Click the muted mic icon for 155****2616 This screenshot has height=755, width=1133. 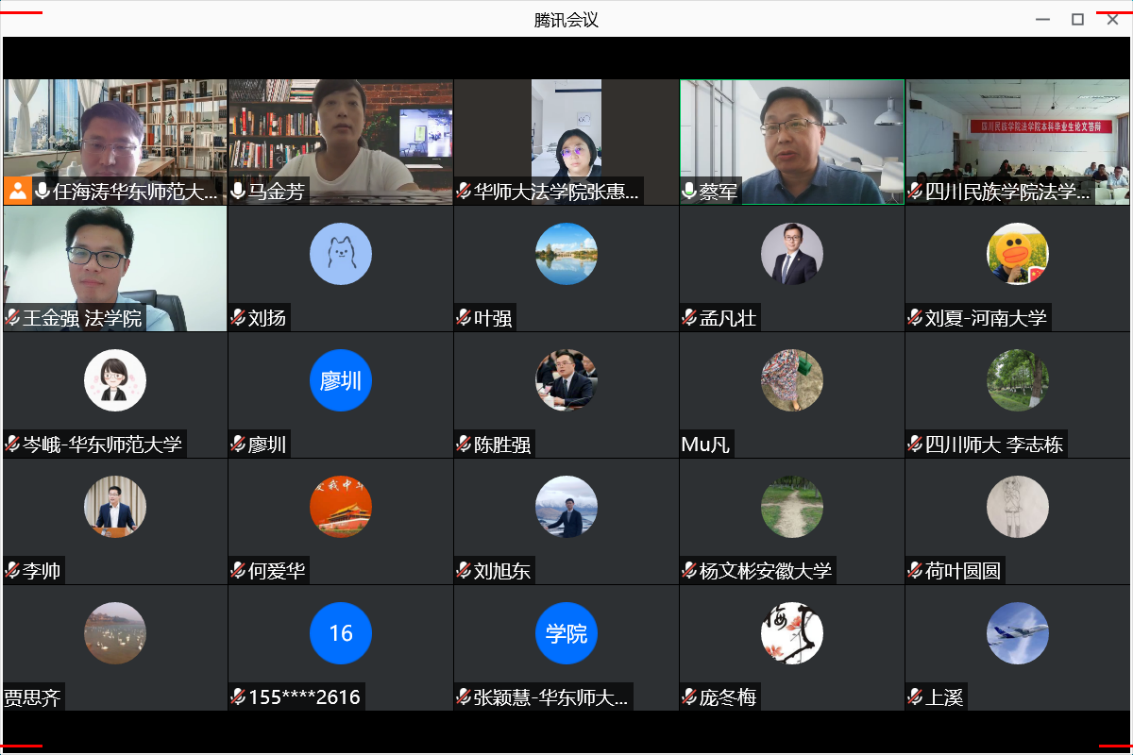click(x=238, y=697)
